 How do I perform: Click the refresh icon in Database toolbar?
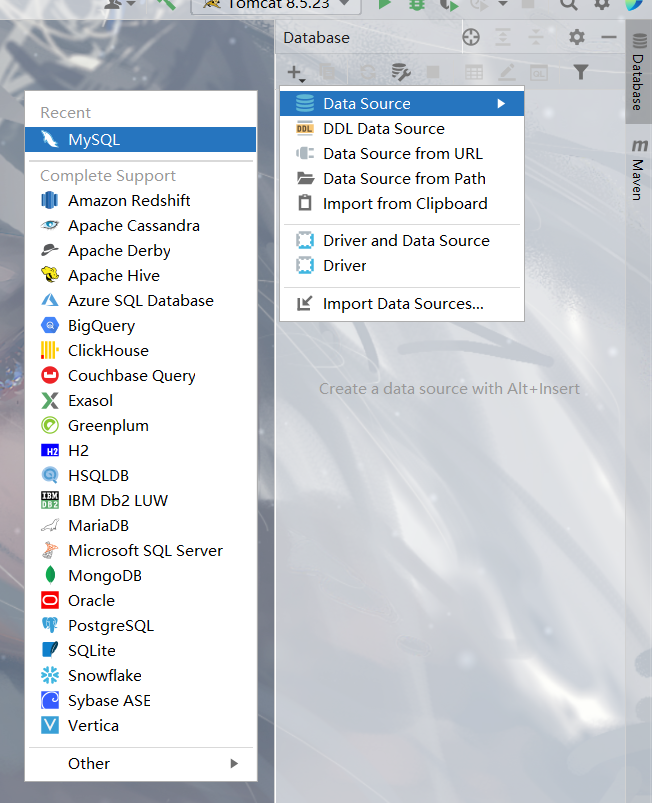368,72
